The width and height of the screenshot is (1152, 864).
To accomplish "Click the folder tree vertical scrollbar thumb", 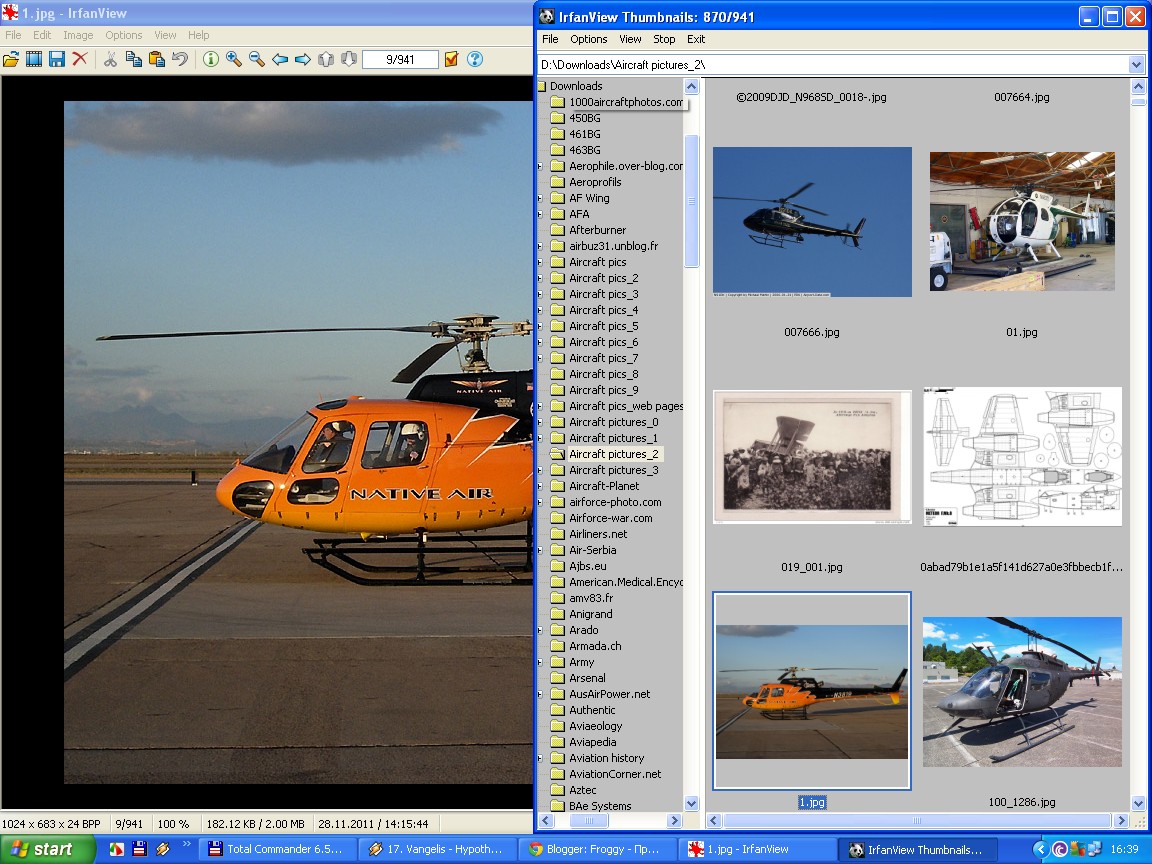I will coord(691,201).
